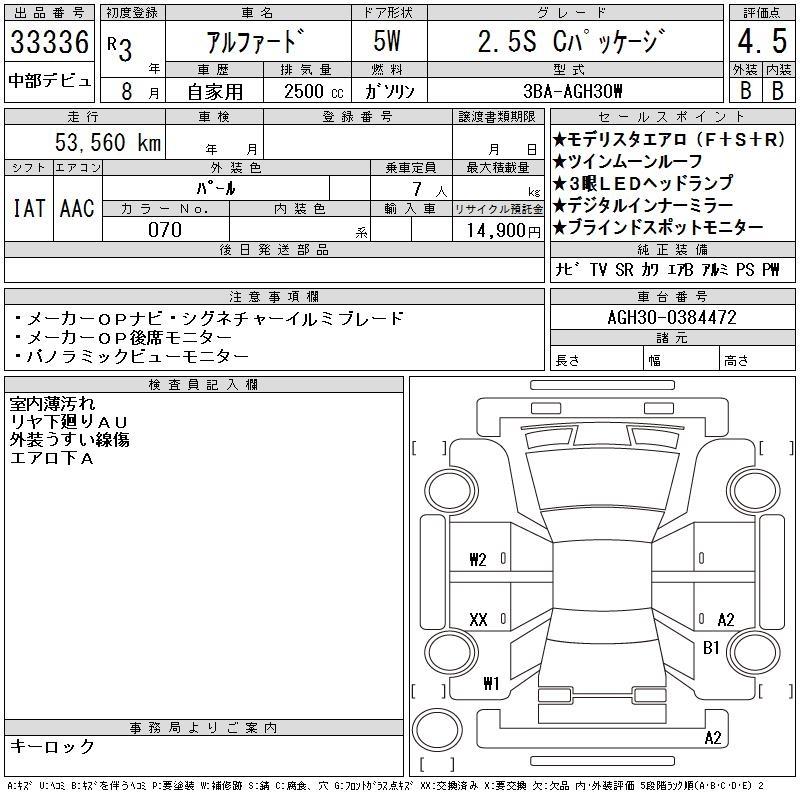Click color number 070
The image size is (800, 800).
pos(165,230)
